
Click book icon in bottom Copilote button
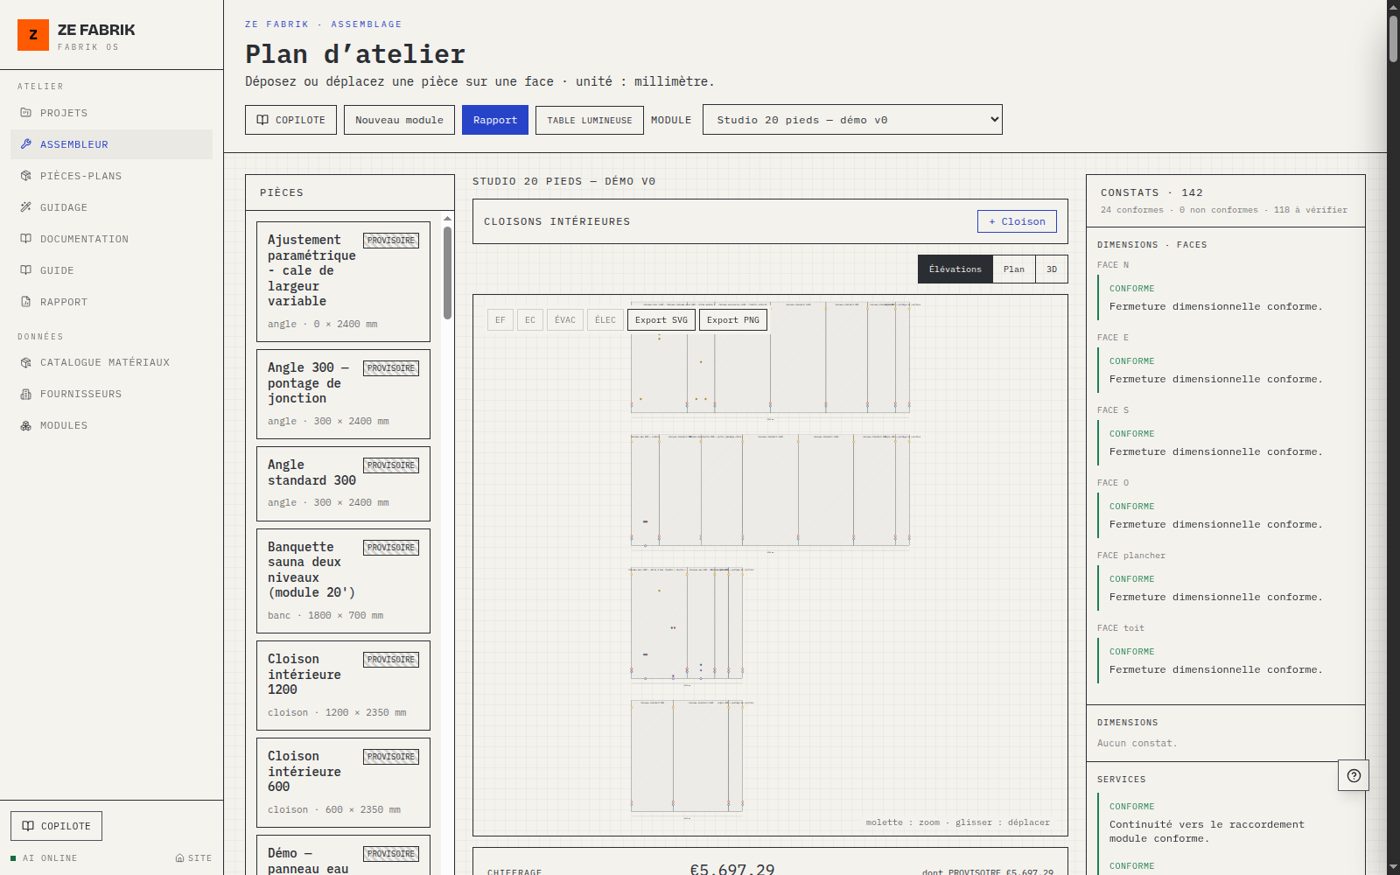click(x=28, y=826)
